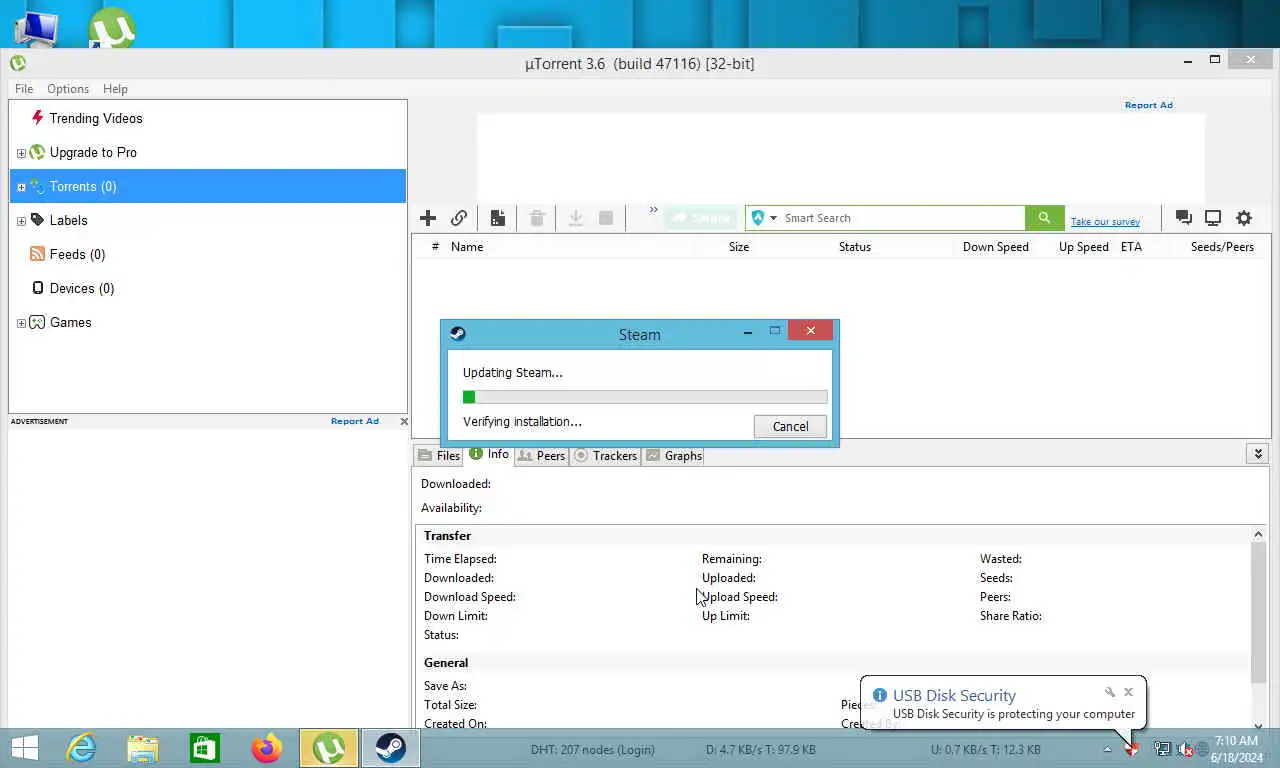1280x768 pixels.
Task: Switch to the Peers tab
Action: tap(542, 456)
